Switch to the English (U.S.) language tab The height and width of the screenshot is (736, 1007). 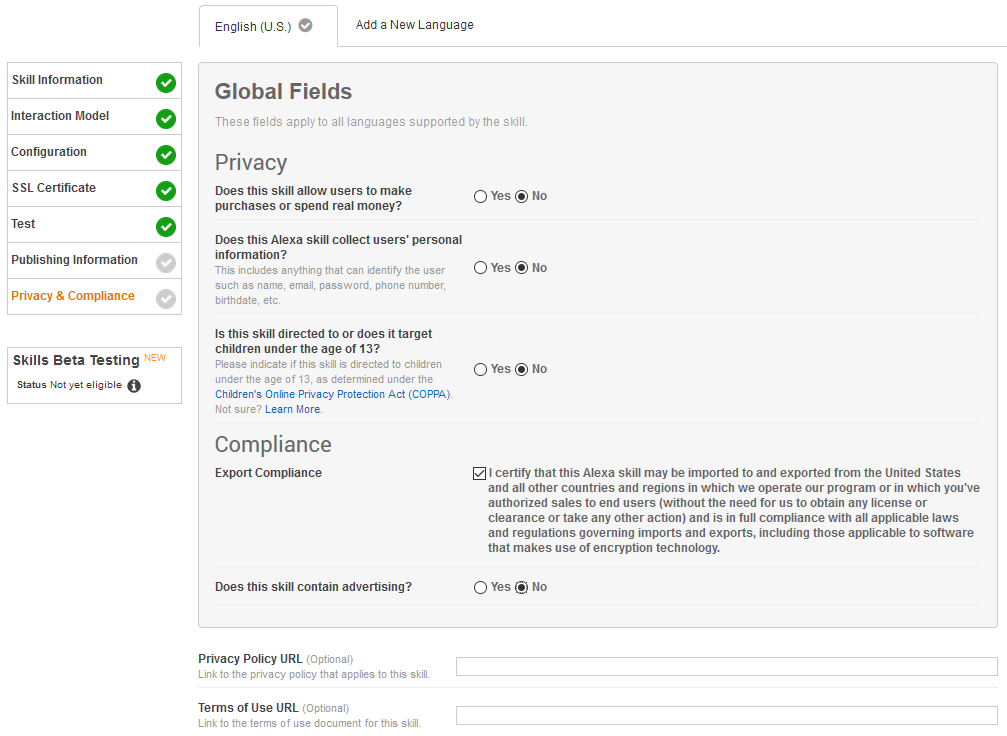click(x=268, y=26)
